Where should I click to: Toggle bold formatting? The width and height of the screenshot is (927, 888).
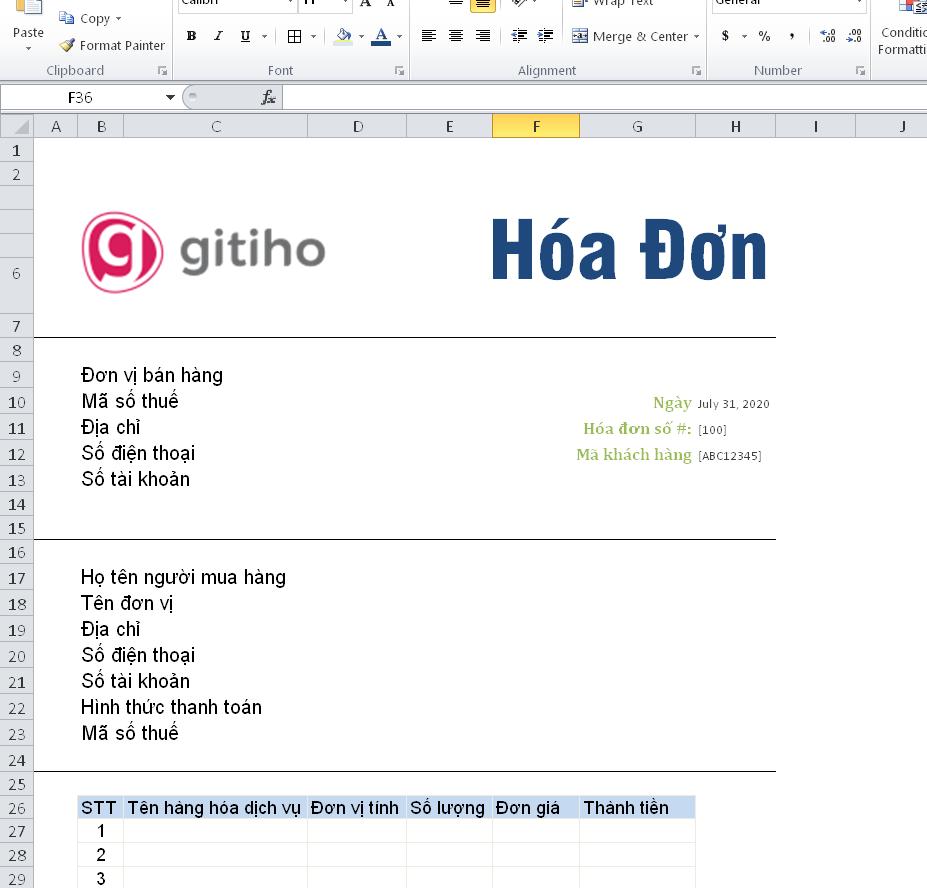[191, 36]
